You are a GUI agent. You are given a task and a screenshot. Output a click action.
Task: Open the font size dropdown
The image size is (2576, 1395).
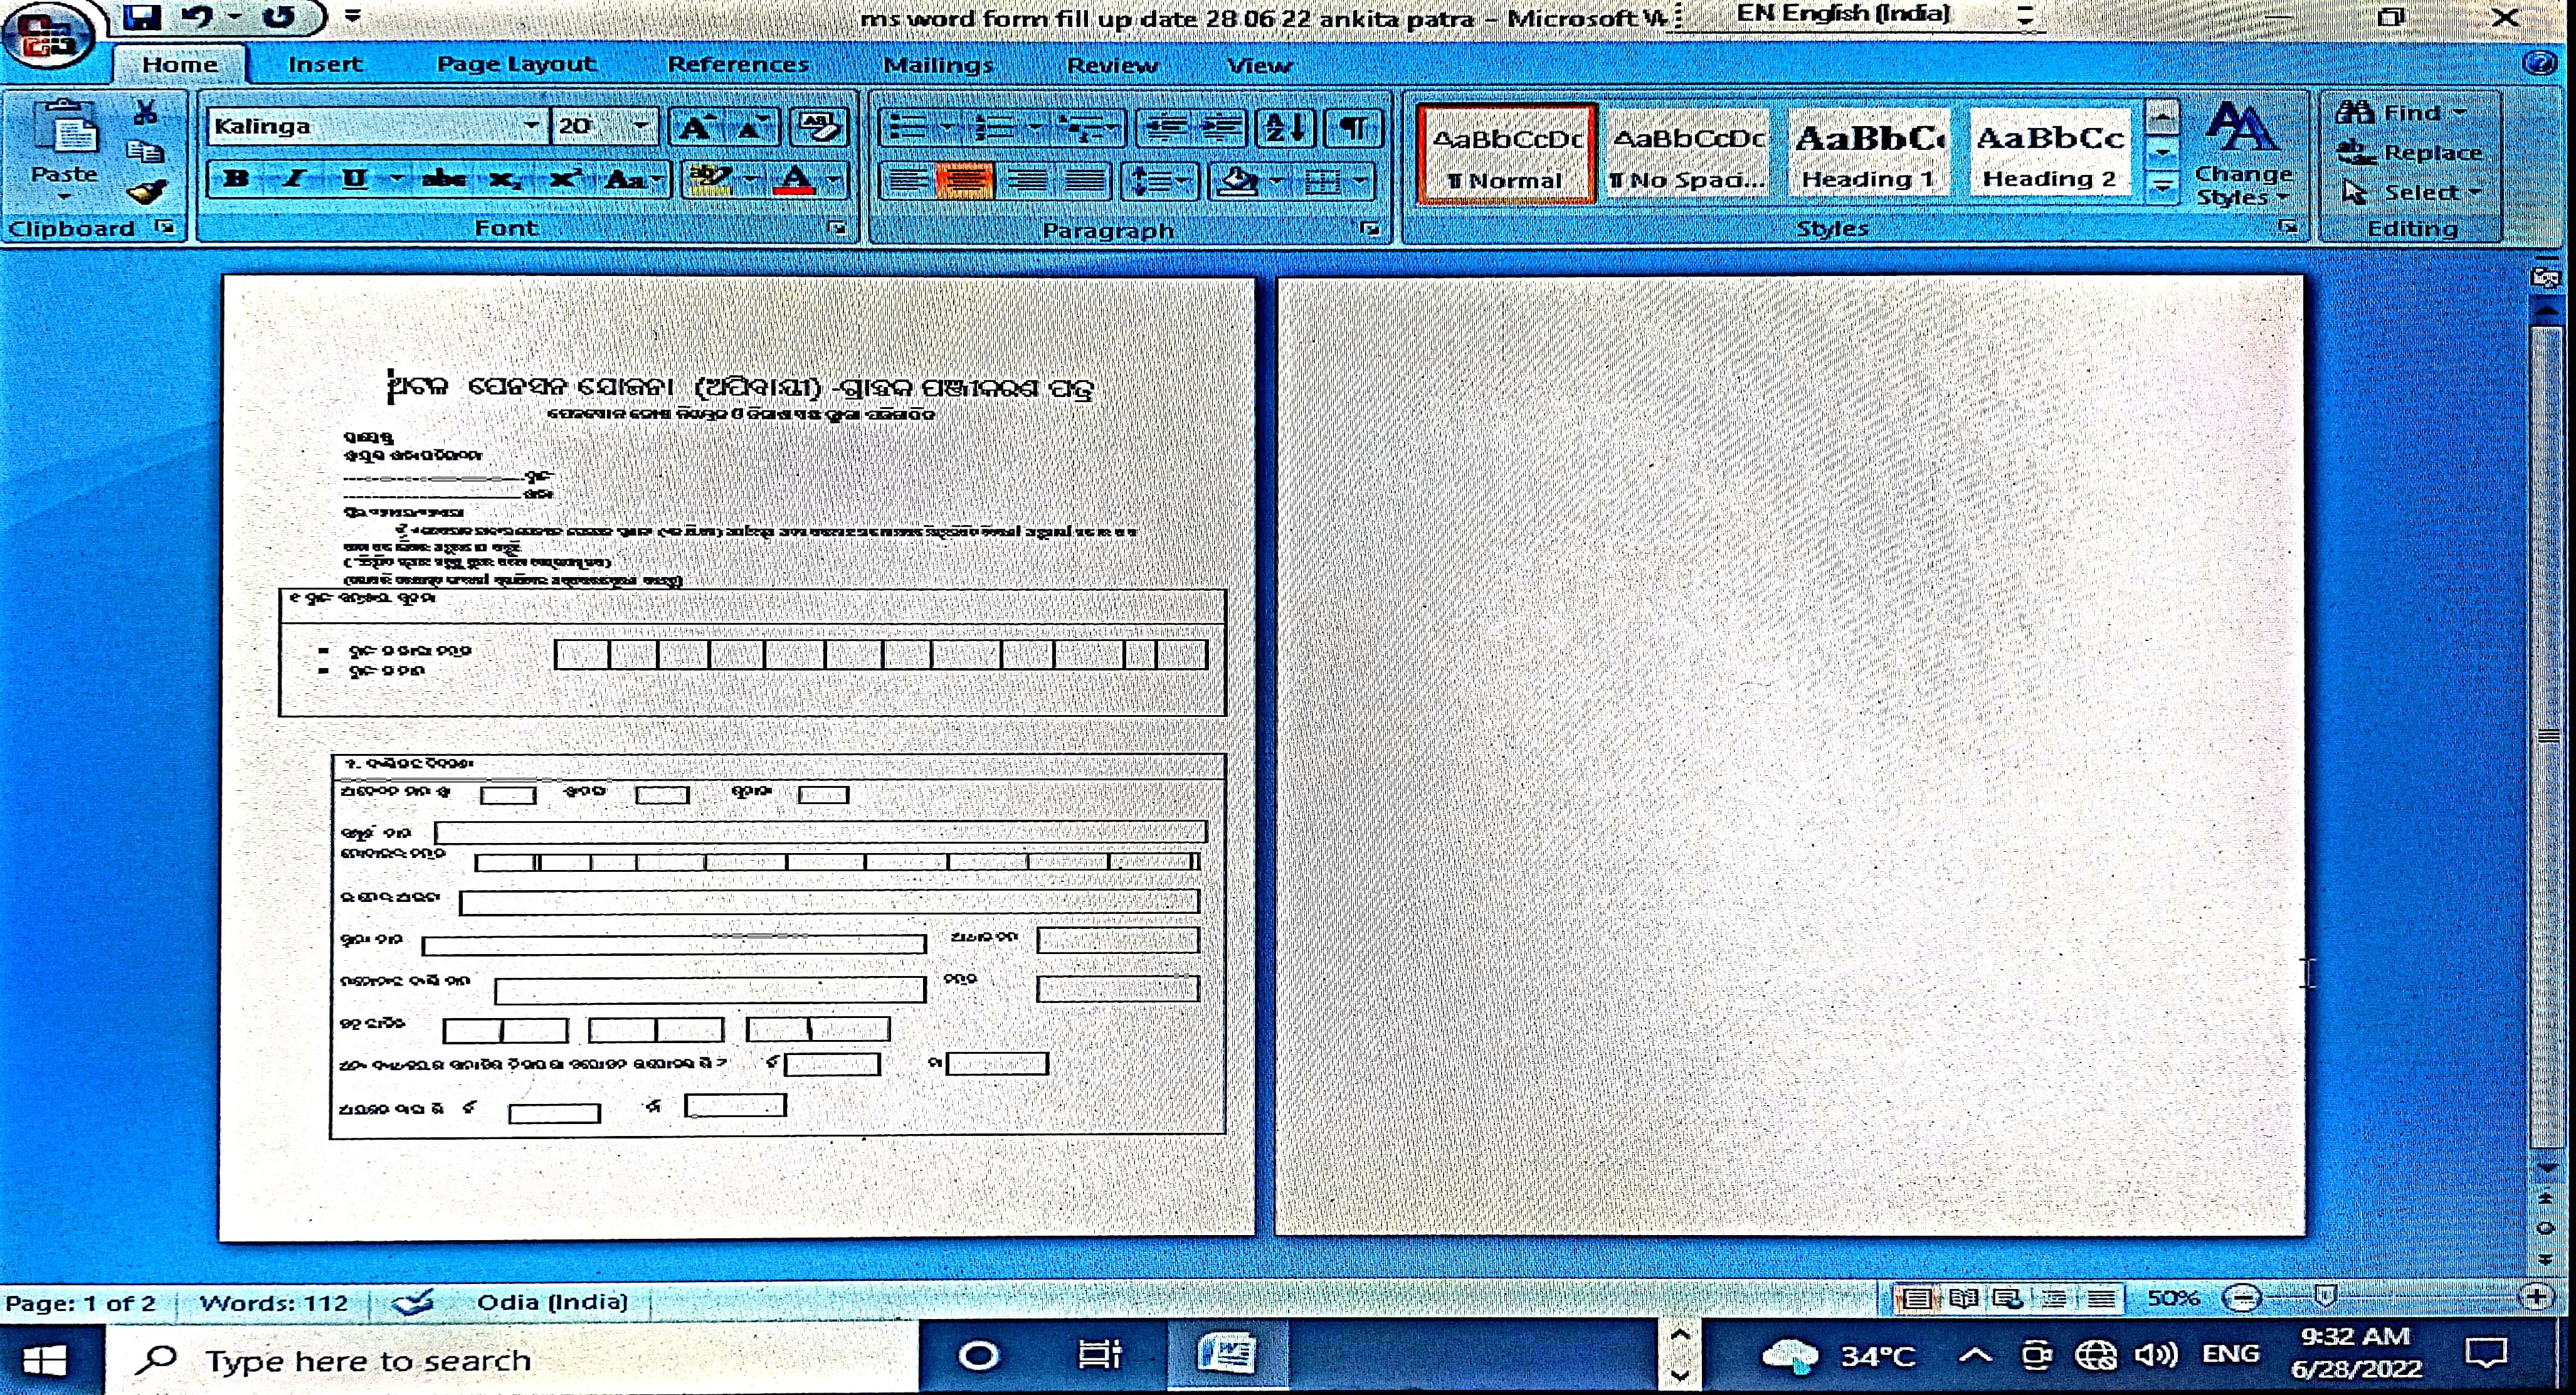(x=640, y=126)
